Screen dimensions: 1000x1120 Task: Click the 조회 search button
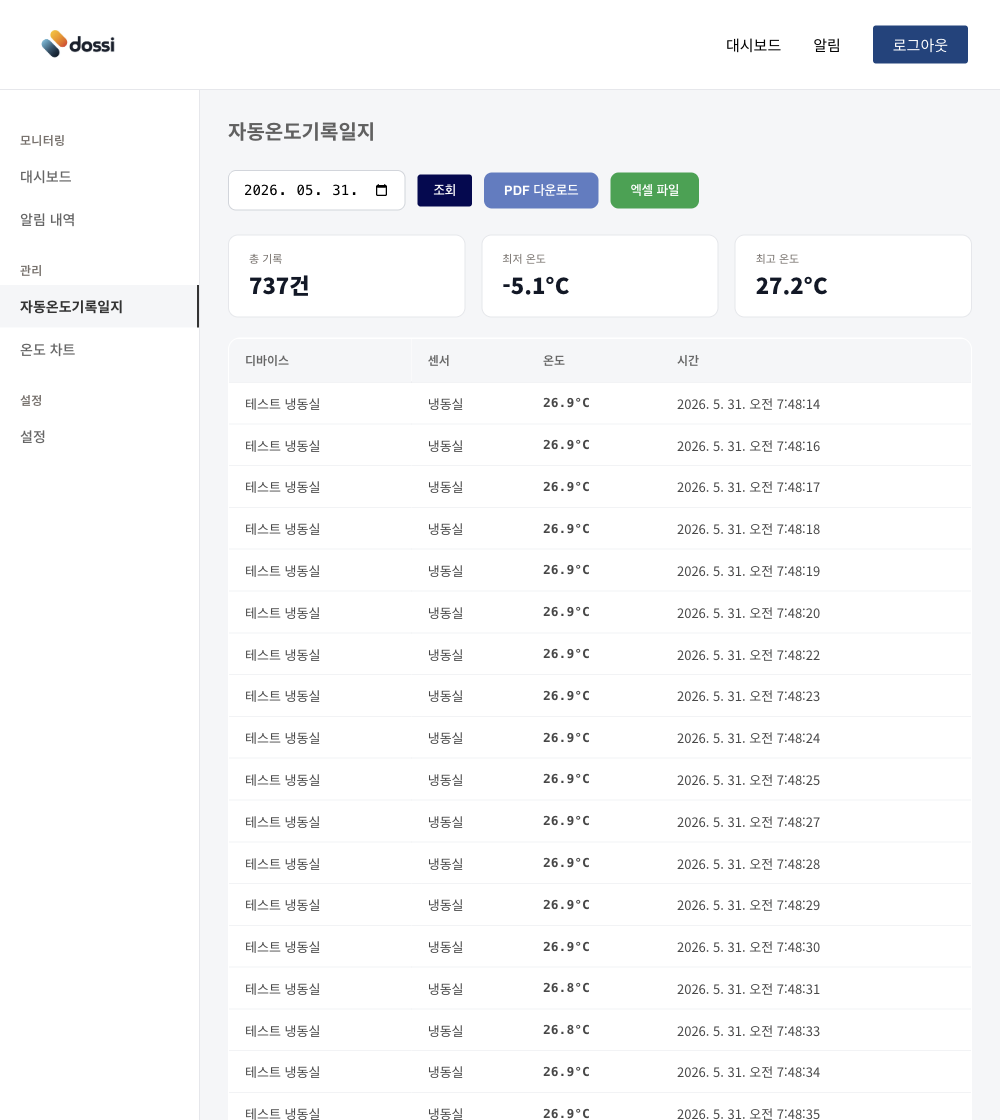coord(444,190)
